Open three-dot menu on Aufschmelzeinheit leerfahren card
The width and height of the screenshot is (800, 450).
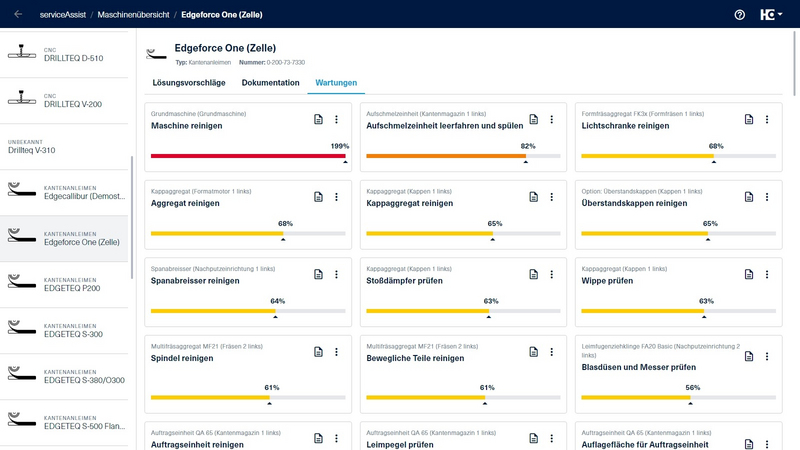(x=552, y=120)
